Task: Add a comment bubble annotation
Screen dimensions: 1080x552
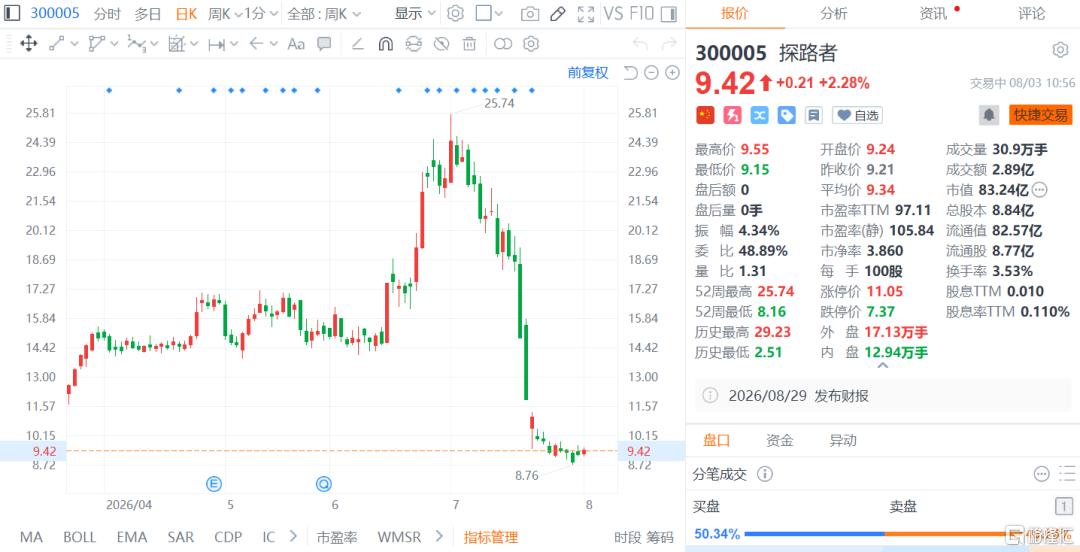Action: [324, 44]
